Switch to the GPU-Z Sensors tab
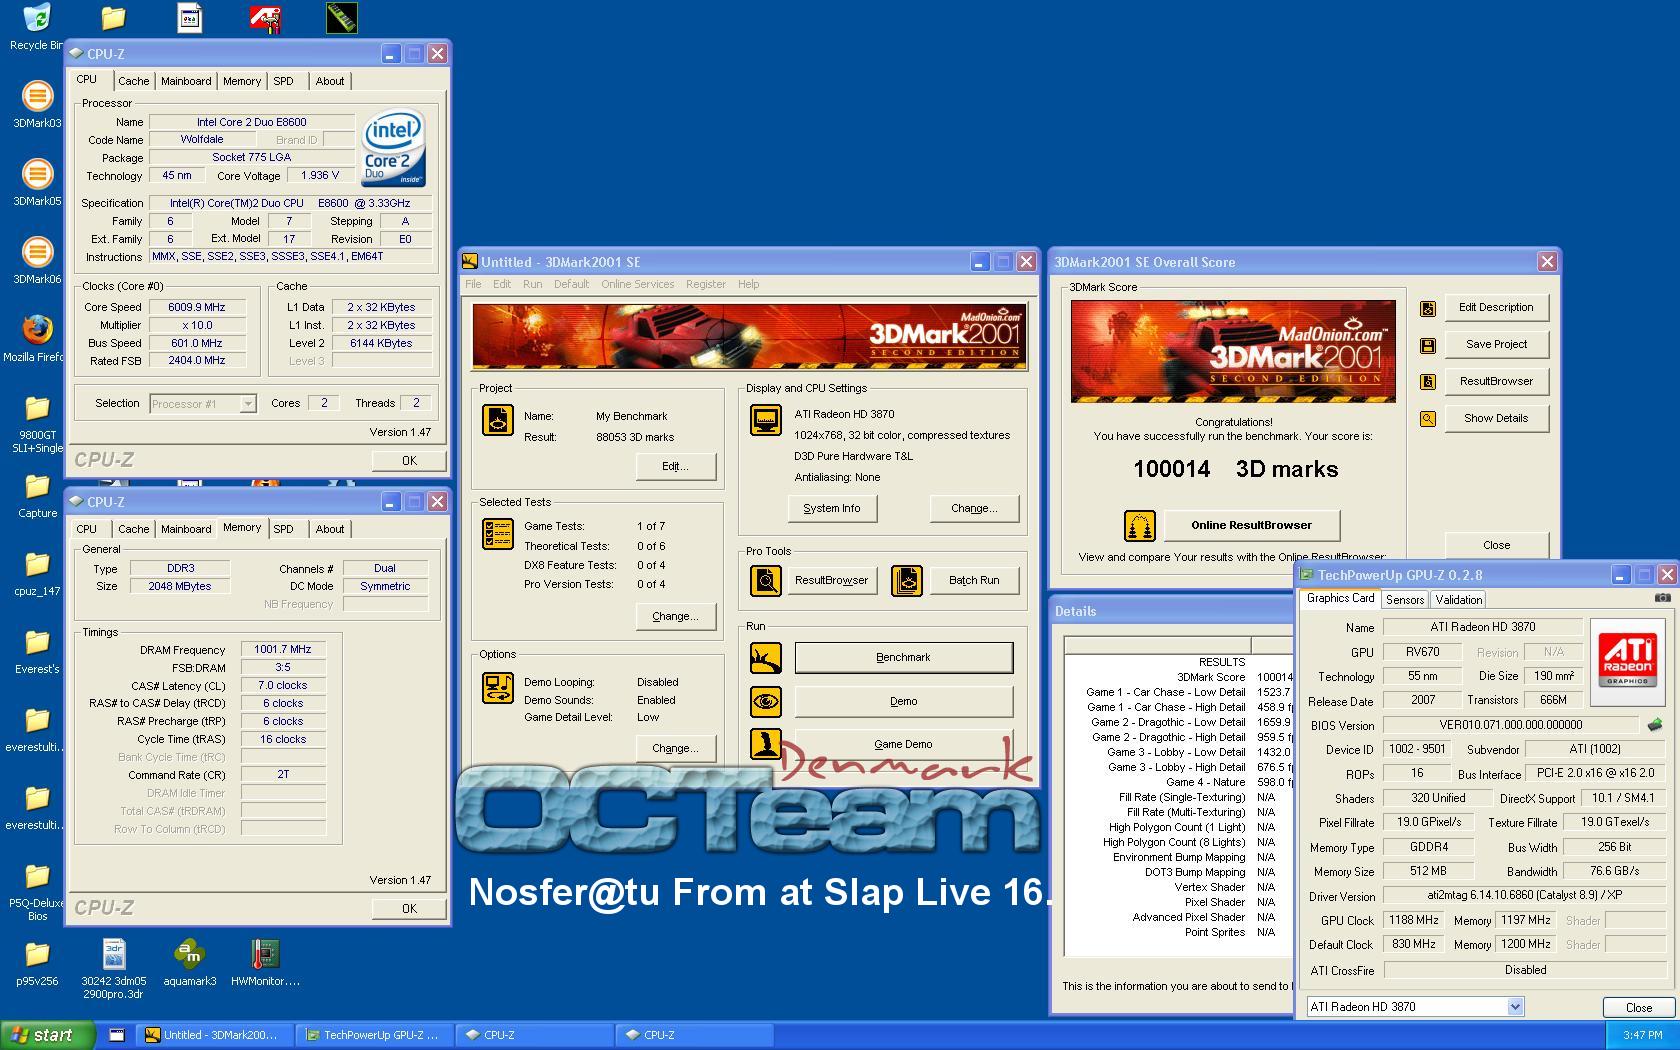Screen dimensions: 1680x1050 (x=1405, y=599)
